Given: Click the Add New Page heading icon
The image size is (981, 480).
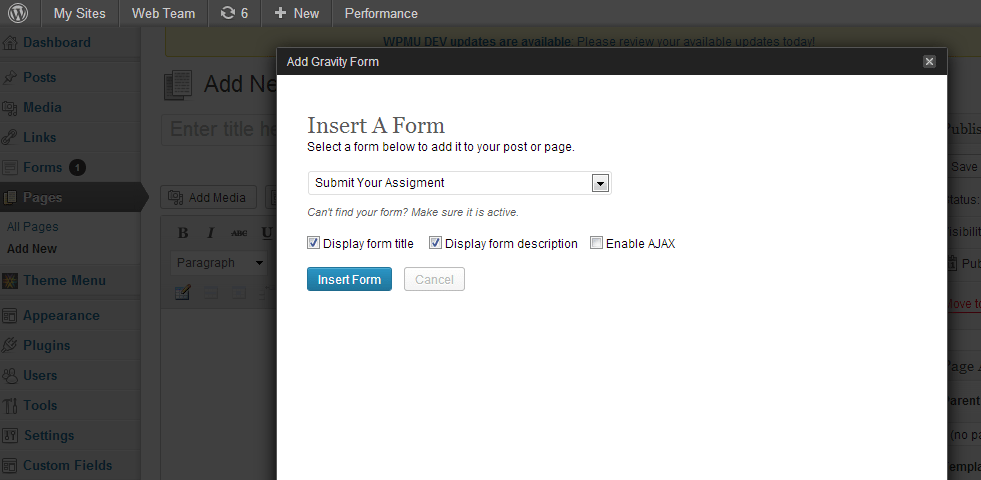Looking at the screenshot, I should [x=178, y=84].
